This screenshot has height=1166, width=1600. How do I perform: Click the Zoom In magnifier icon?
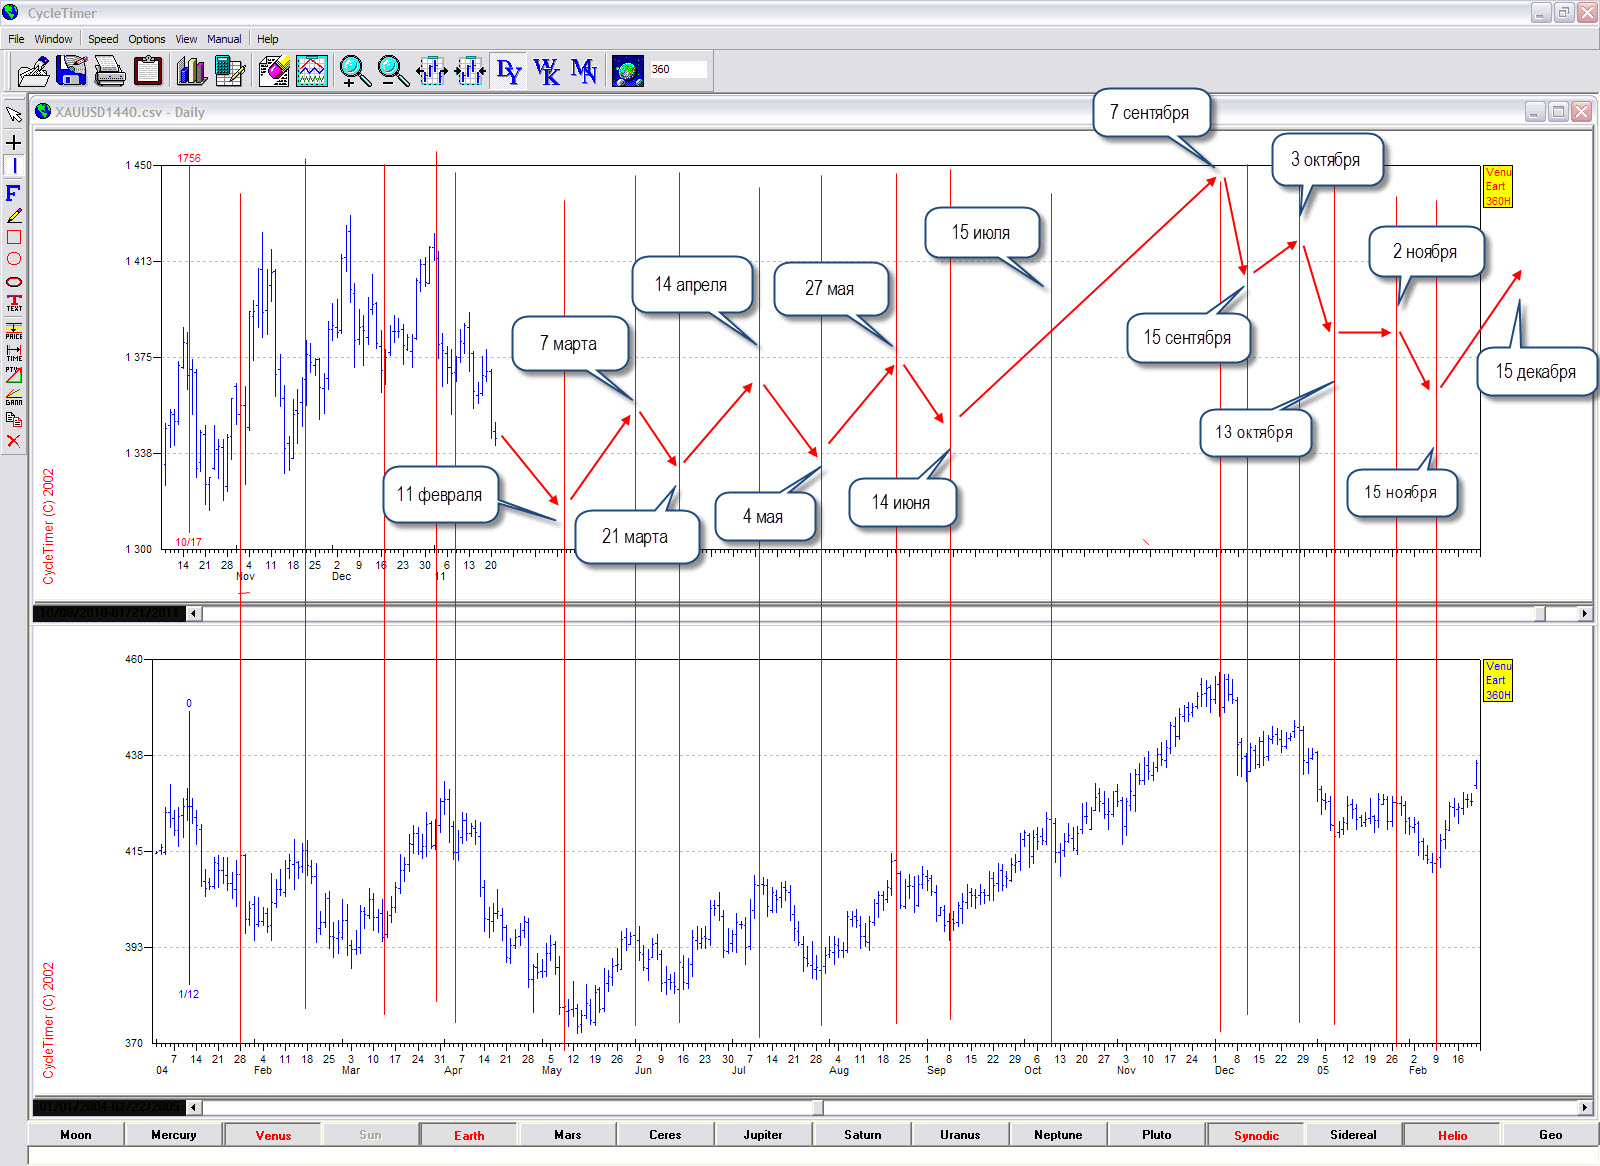(354, 71)
